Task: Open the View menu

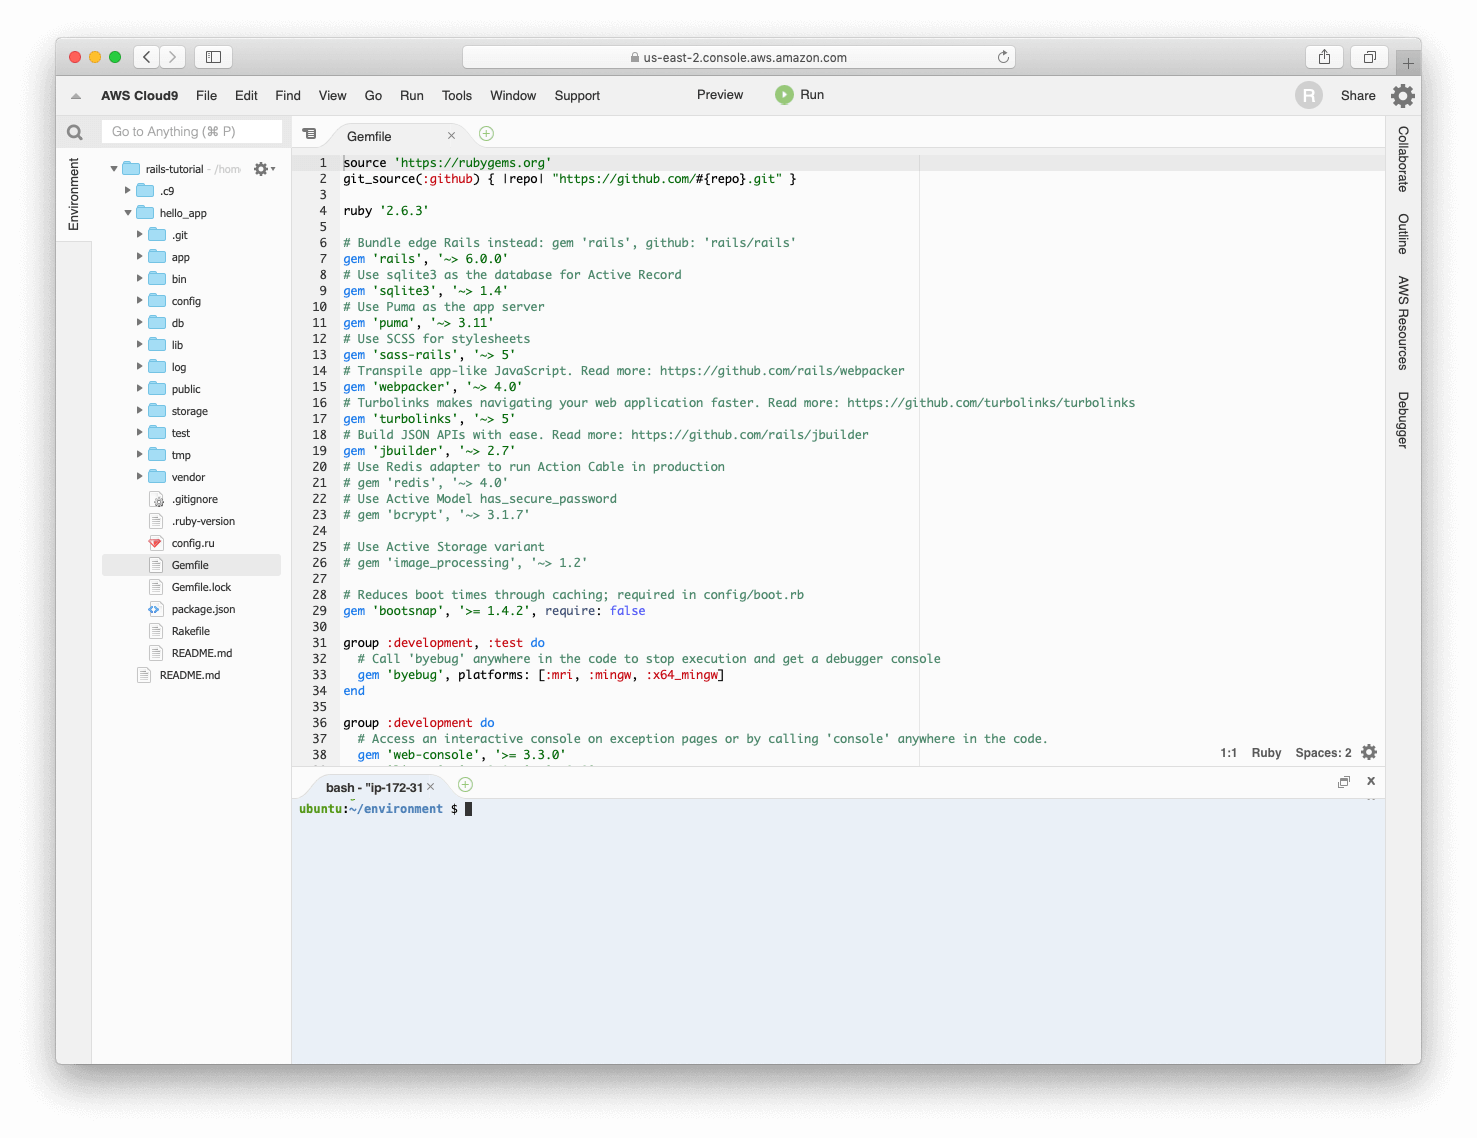Action: point(333,96)
